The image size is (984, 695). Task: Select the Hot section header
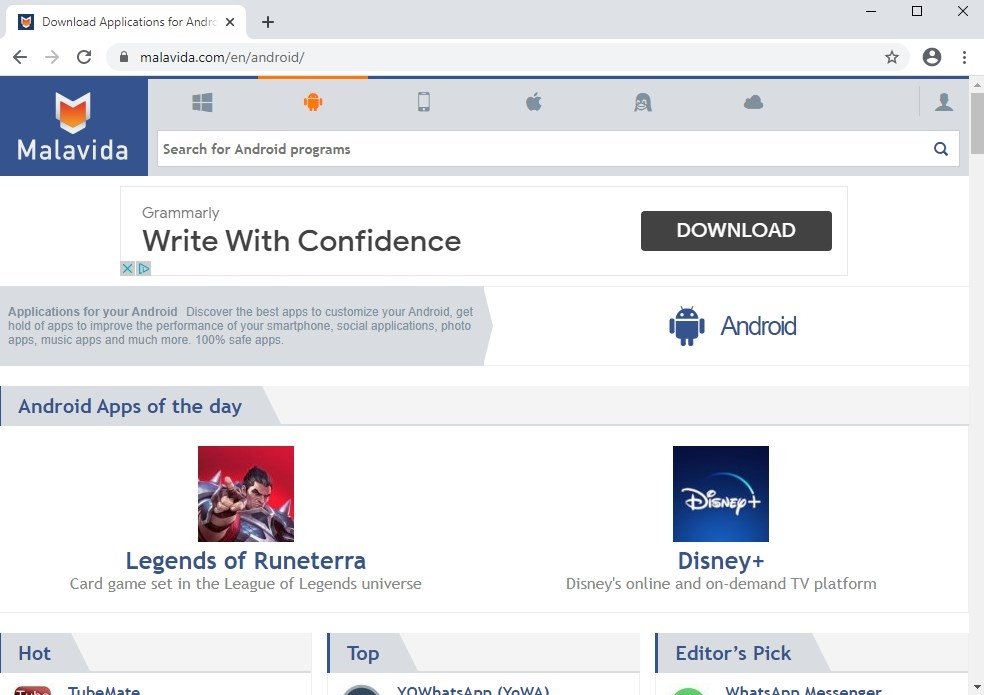point(35,653)
